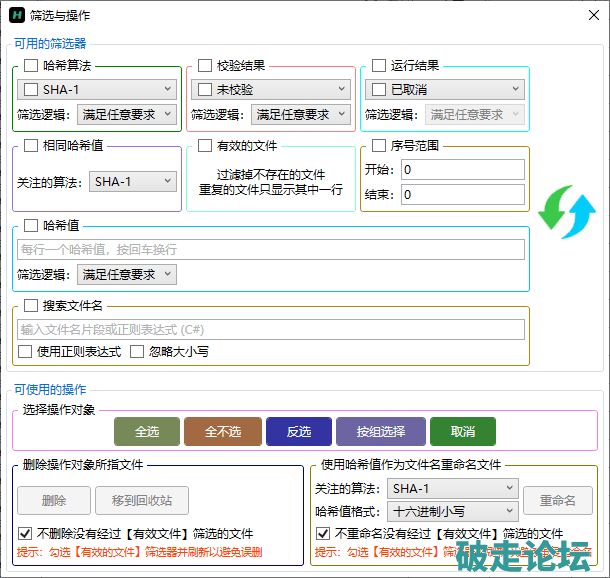Click the green 全选 button
Screen dimensions: 610x578
pyautogui.click(x=146, y=432)
